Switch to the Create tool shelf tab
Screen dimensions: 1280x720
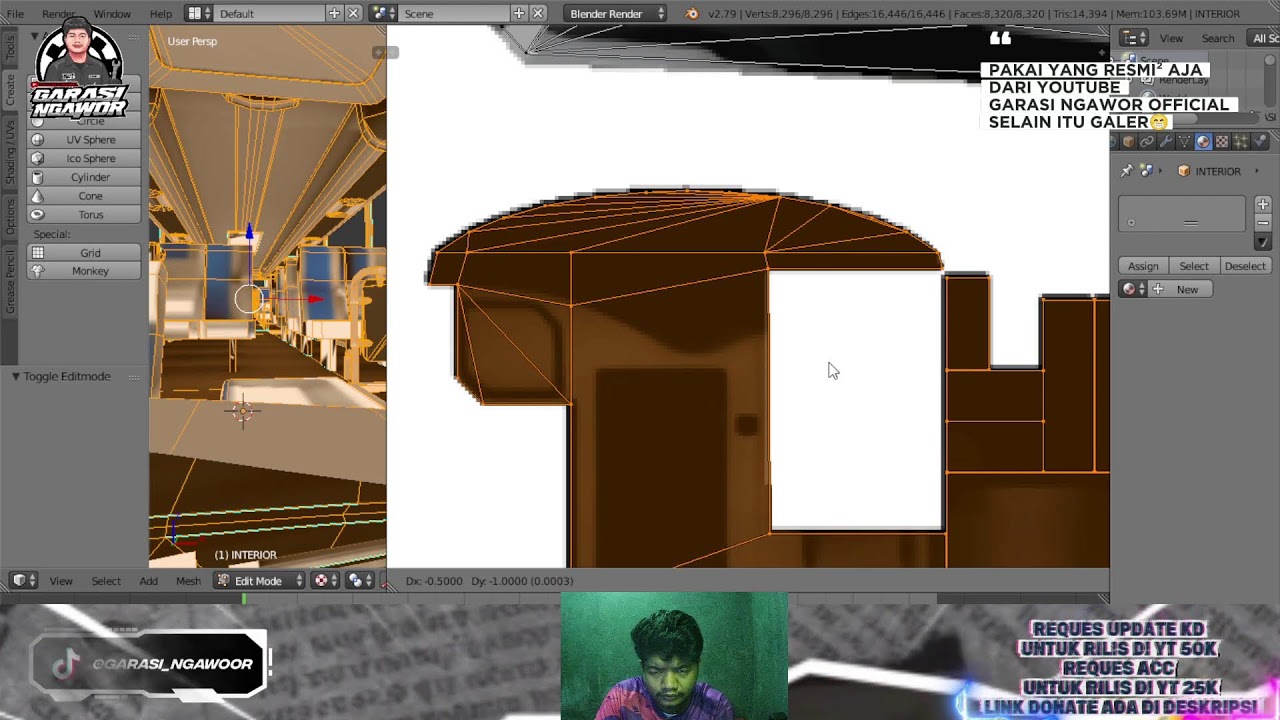click(x=10, y=90)
